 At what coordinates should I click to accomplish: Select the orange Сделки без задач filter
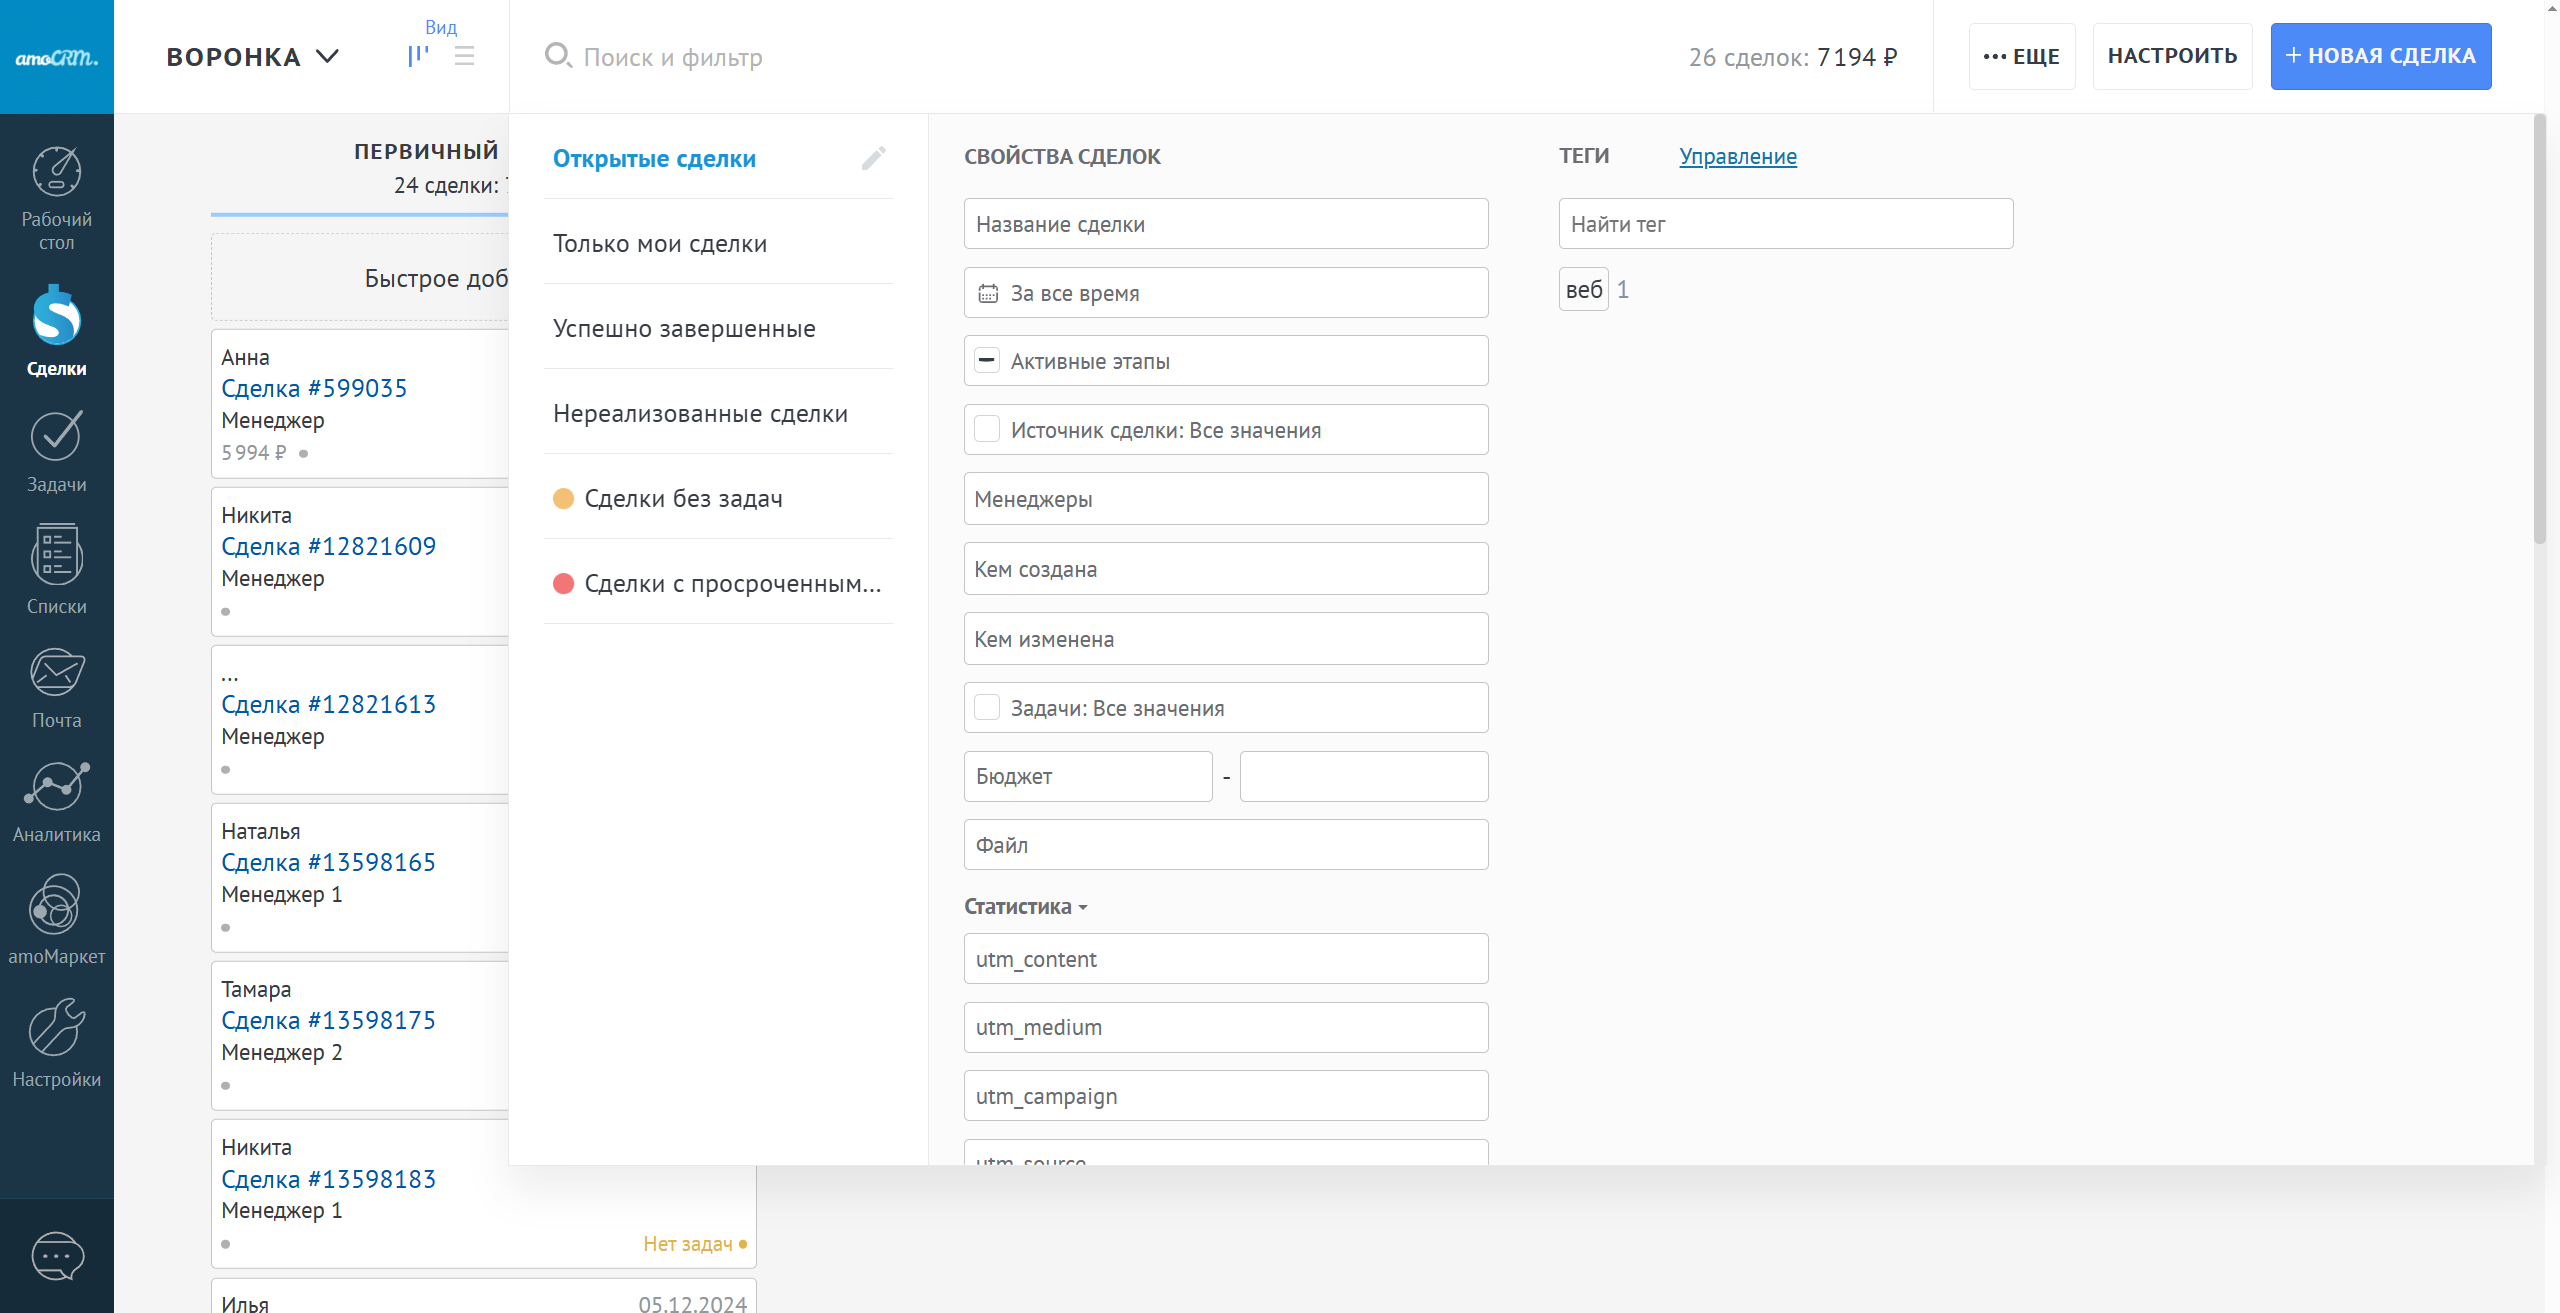tap(683, 499)
